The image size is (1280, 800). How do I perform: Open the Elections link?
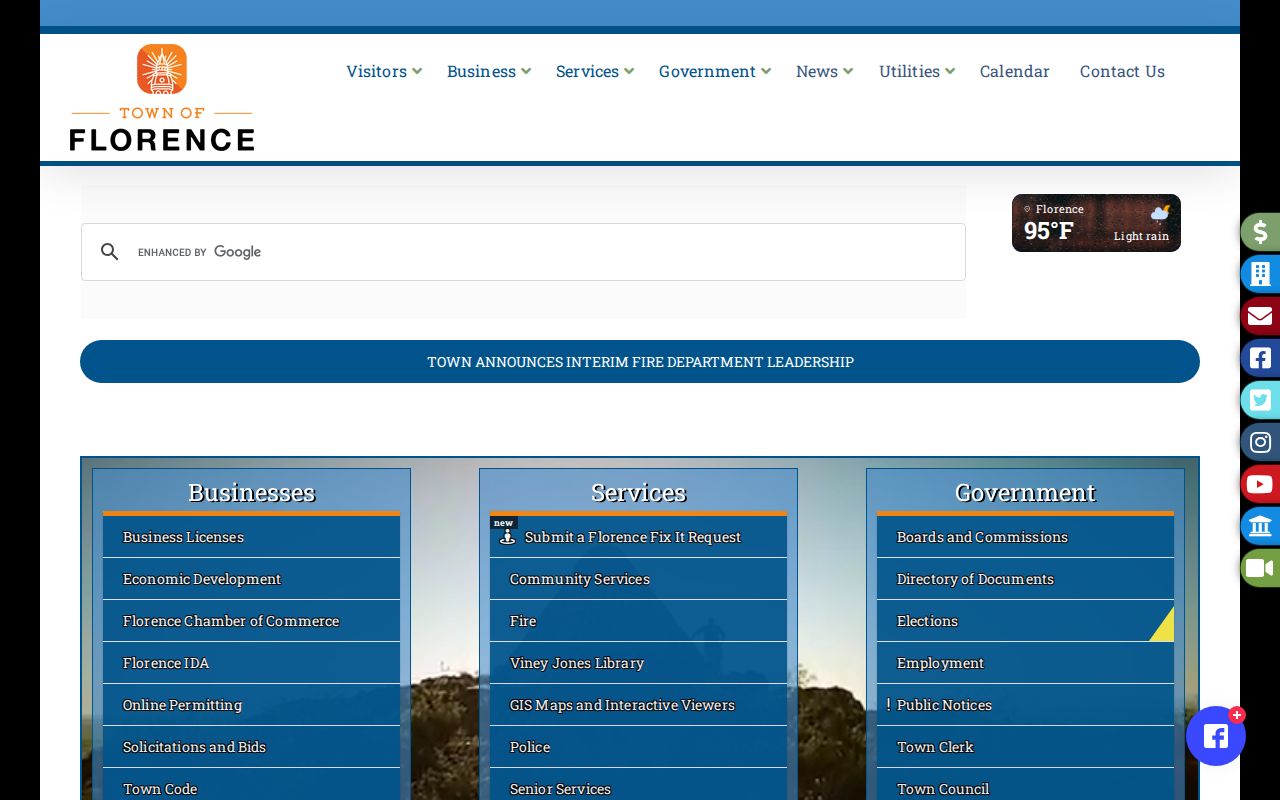pyautogui.click(x=1025, y=621)
